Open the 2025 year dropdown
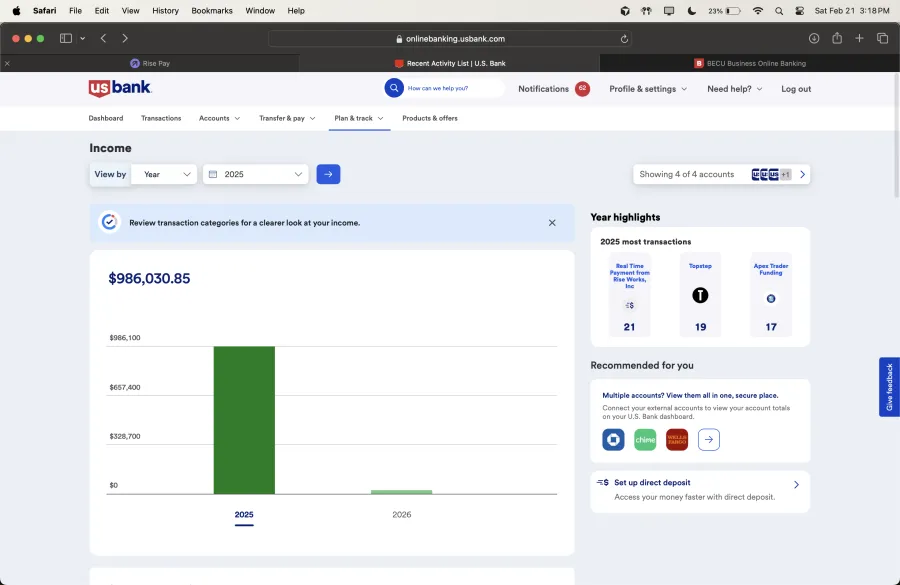This screenshot has height=585, width=900. (x=255, y=175)
